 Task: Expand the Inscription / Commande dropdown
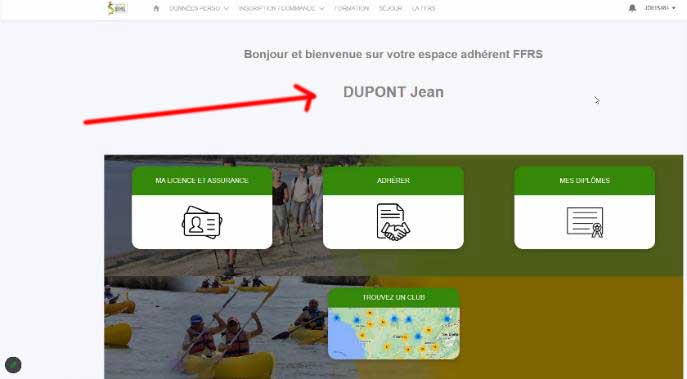pyautogui.click(x=281, y=8)
